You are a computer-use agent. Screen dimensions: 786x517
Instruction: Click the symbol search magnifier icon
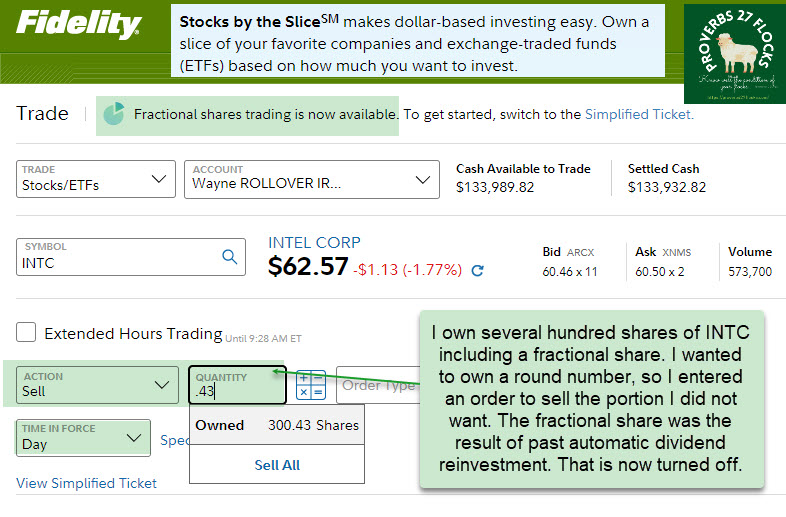(x=230, y=258)
